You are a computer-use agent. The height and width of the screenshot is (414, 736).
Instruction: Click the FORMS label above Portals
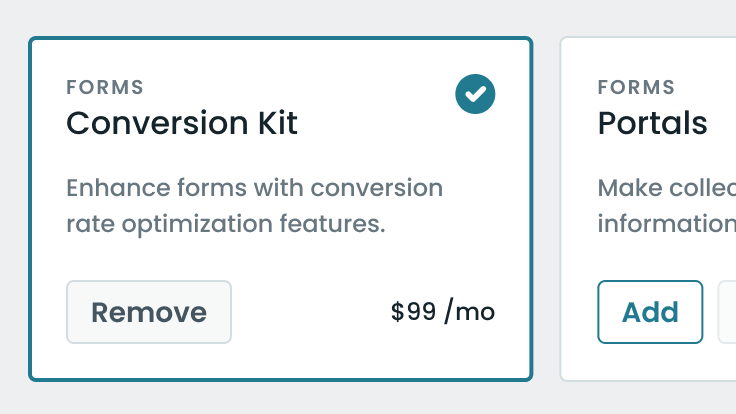coord(636,87)
